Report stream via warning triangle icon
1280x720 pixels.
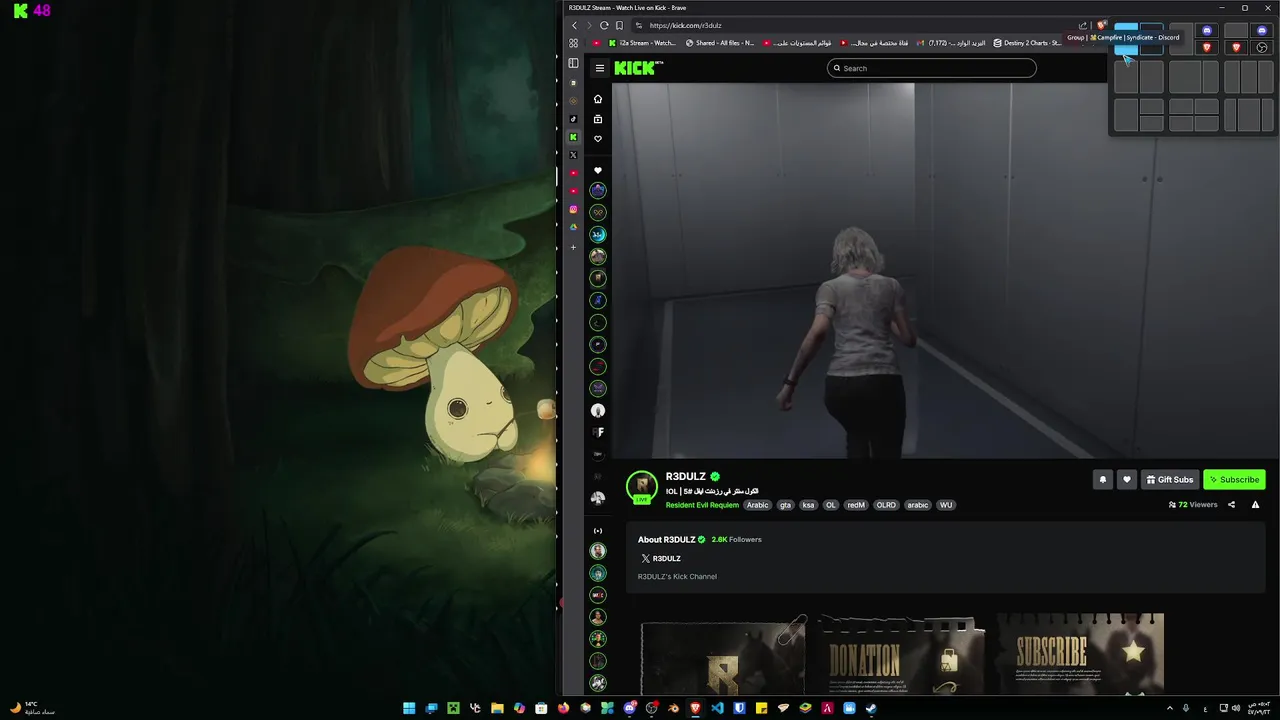click(x=1255, y=505)
